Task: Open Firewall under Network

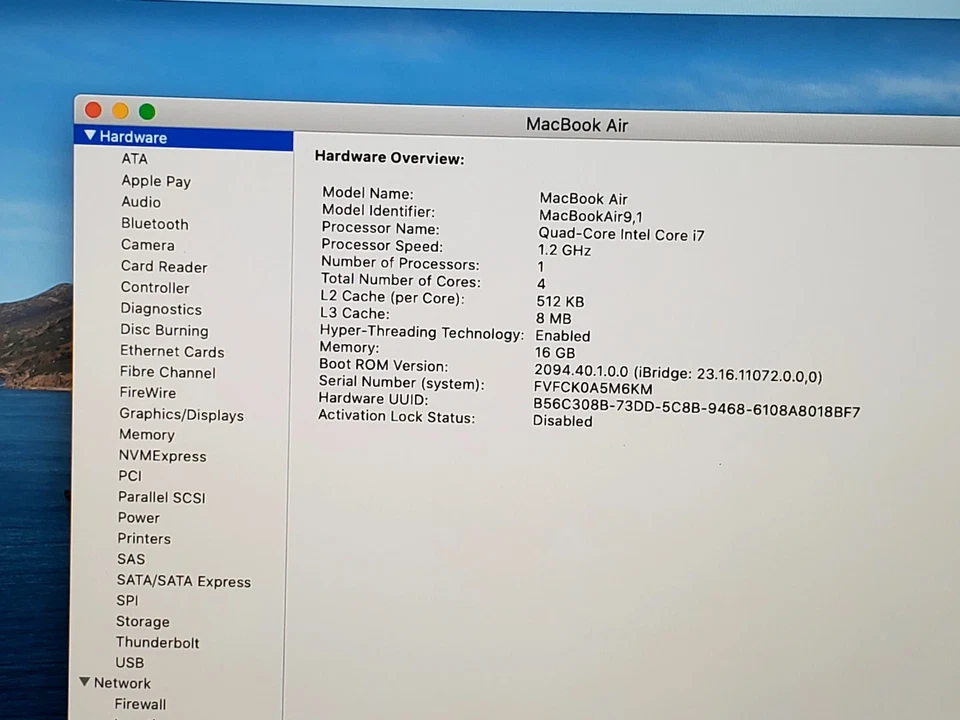Action: 140,704
